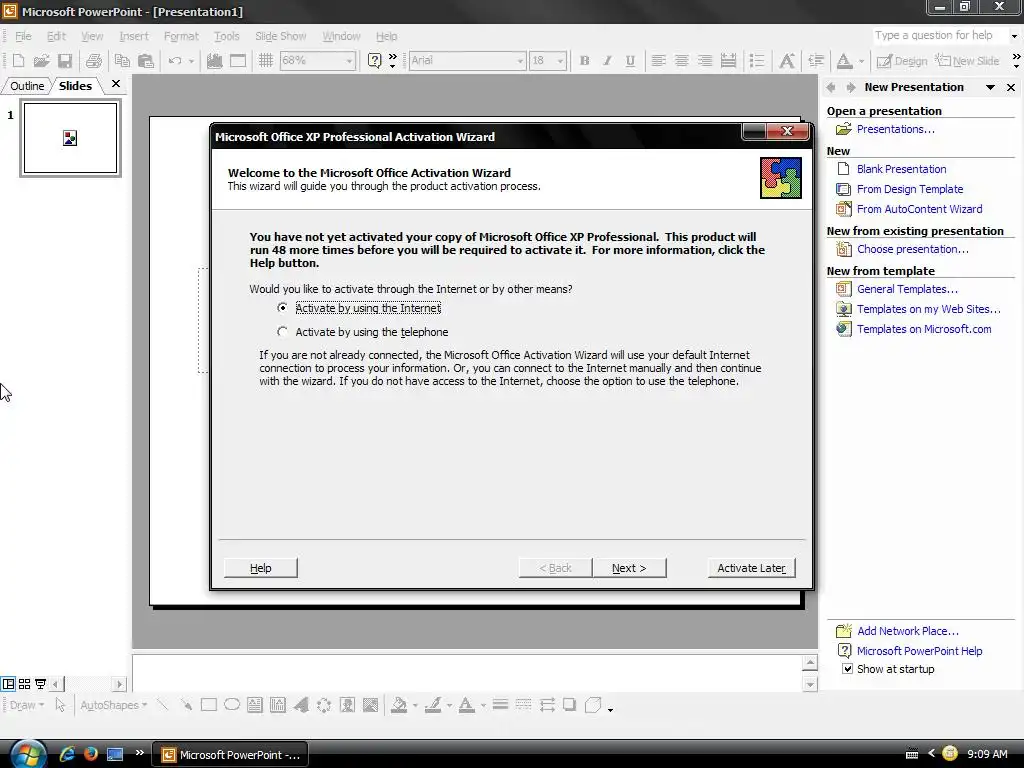Click From AutoContent Wizard link

click(920, 209)
